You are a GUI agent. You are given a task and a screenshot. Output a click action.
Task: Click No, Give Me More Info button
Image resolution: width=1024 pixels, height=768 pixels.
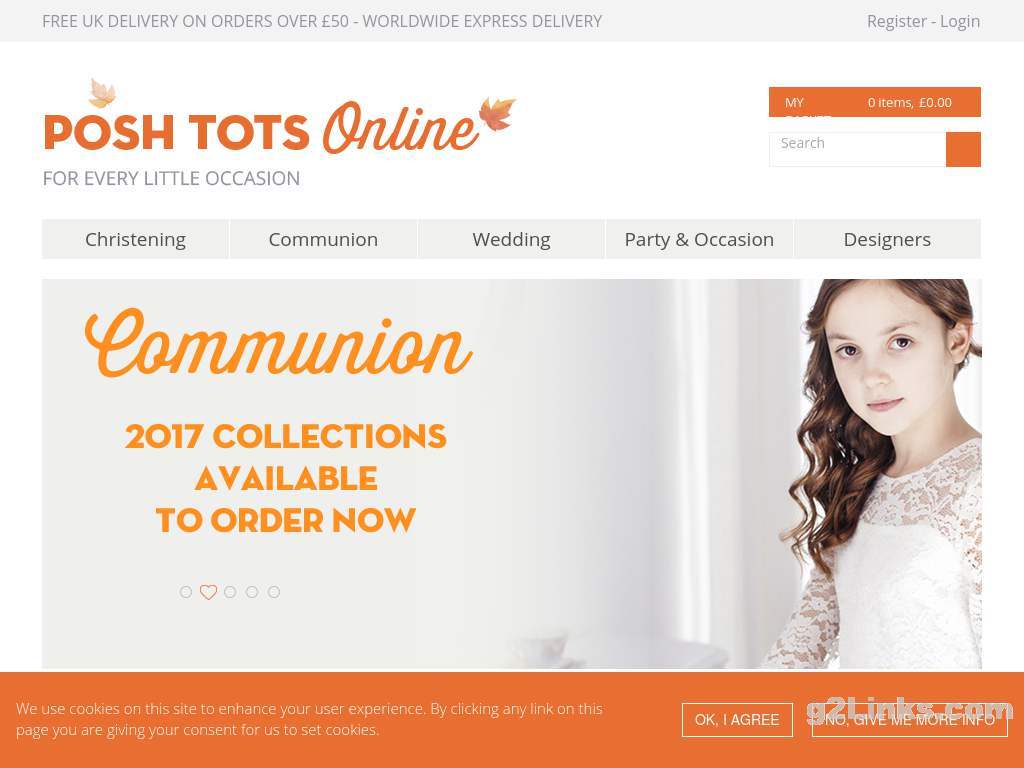tap(910, 720)
